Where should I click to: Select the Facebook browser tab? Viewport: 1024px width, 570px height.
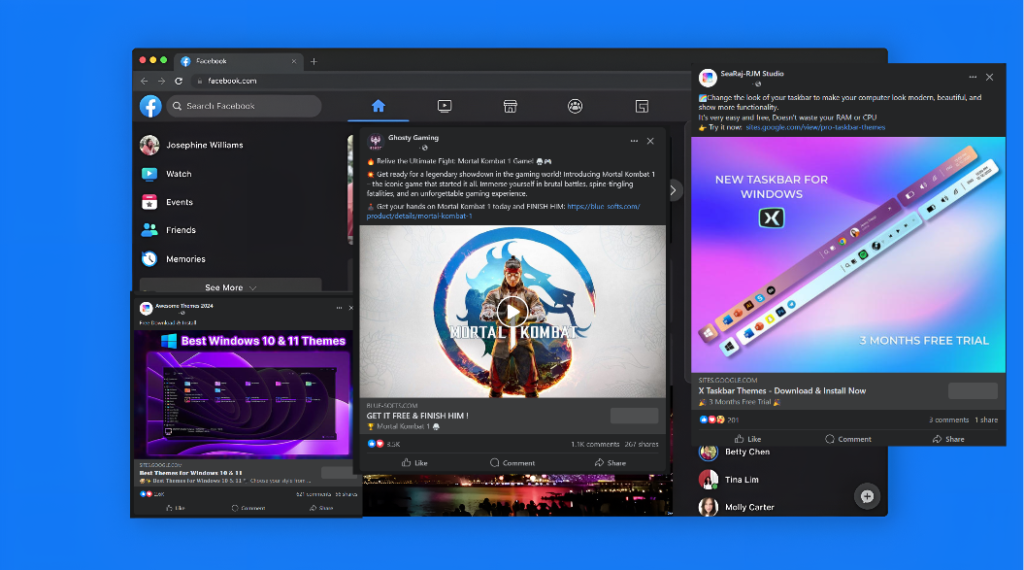(238, 61)
